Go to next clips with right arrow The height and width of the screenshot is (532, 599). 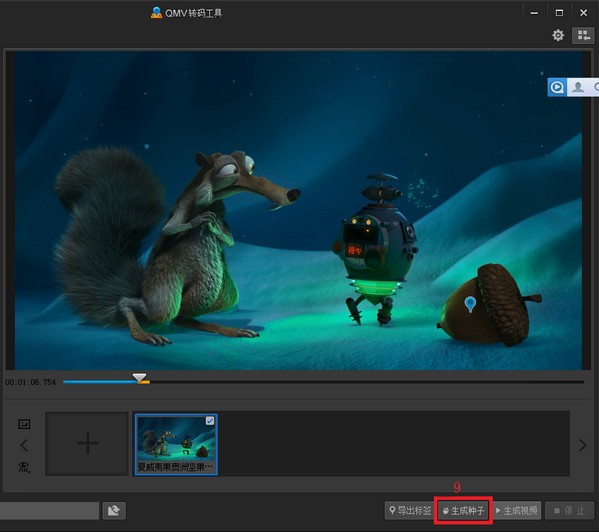click(583, 445)
